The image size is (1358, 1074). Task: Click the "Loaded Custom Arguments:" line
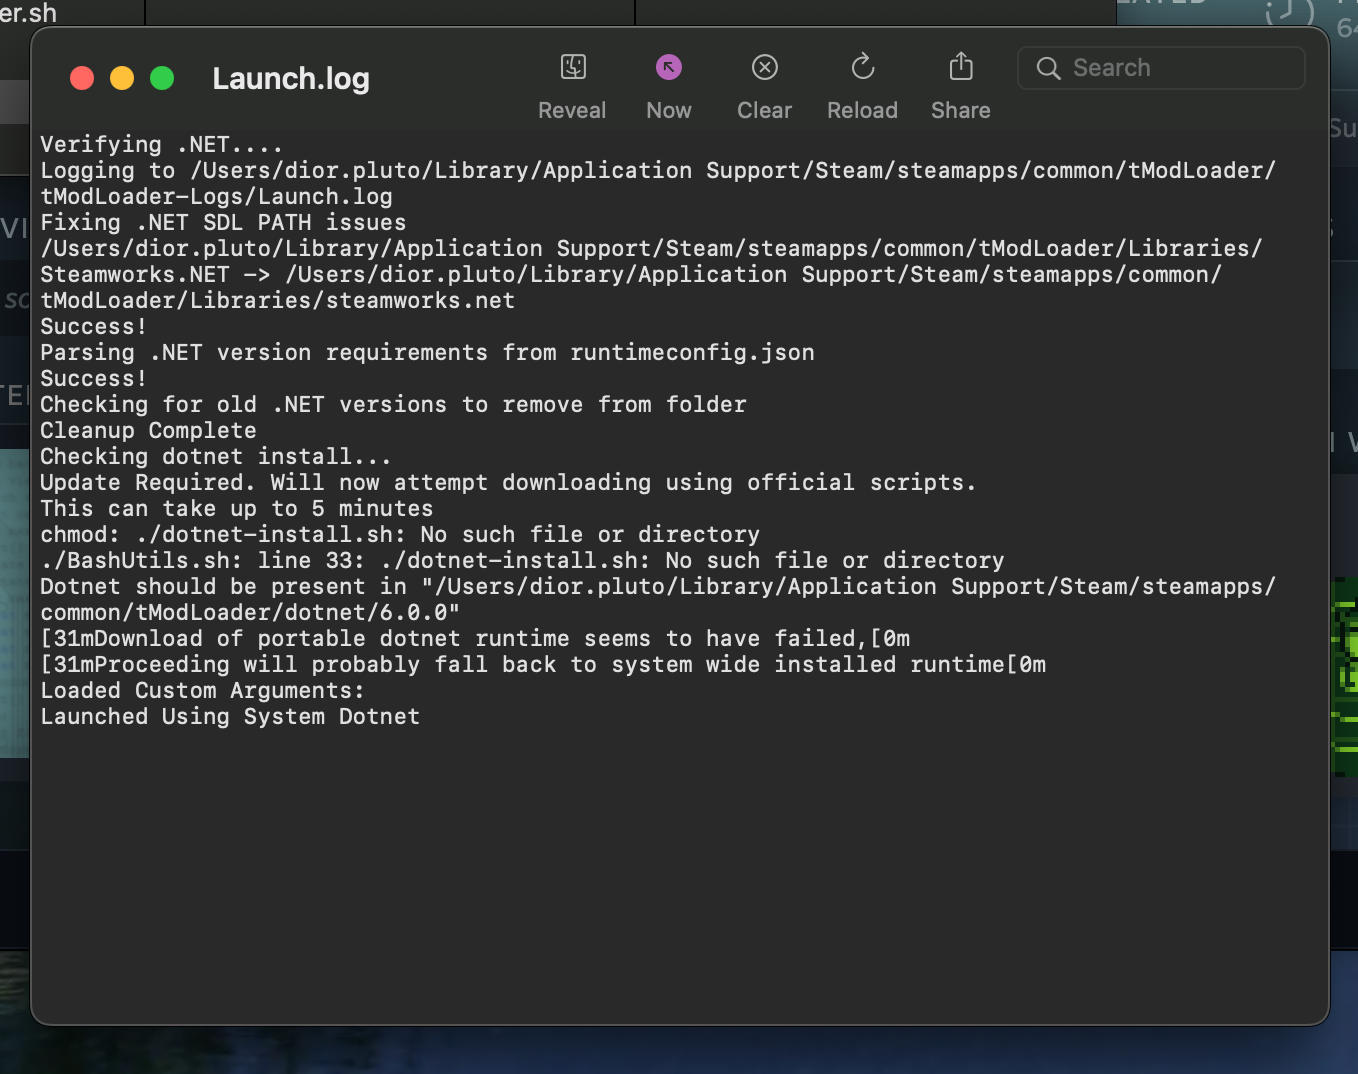pyautogui.click(x=202, y=691)
